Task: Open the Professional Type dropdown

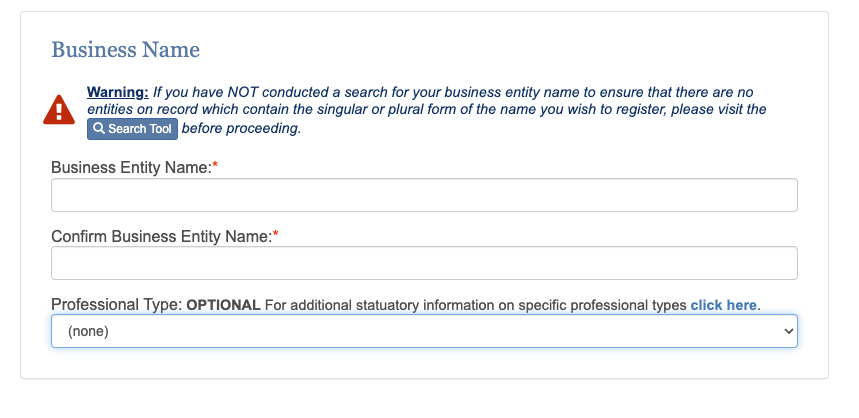Action: [424, 331]
